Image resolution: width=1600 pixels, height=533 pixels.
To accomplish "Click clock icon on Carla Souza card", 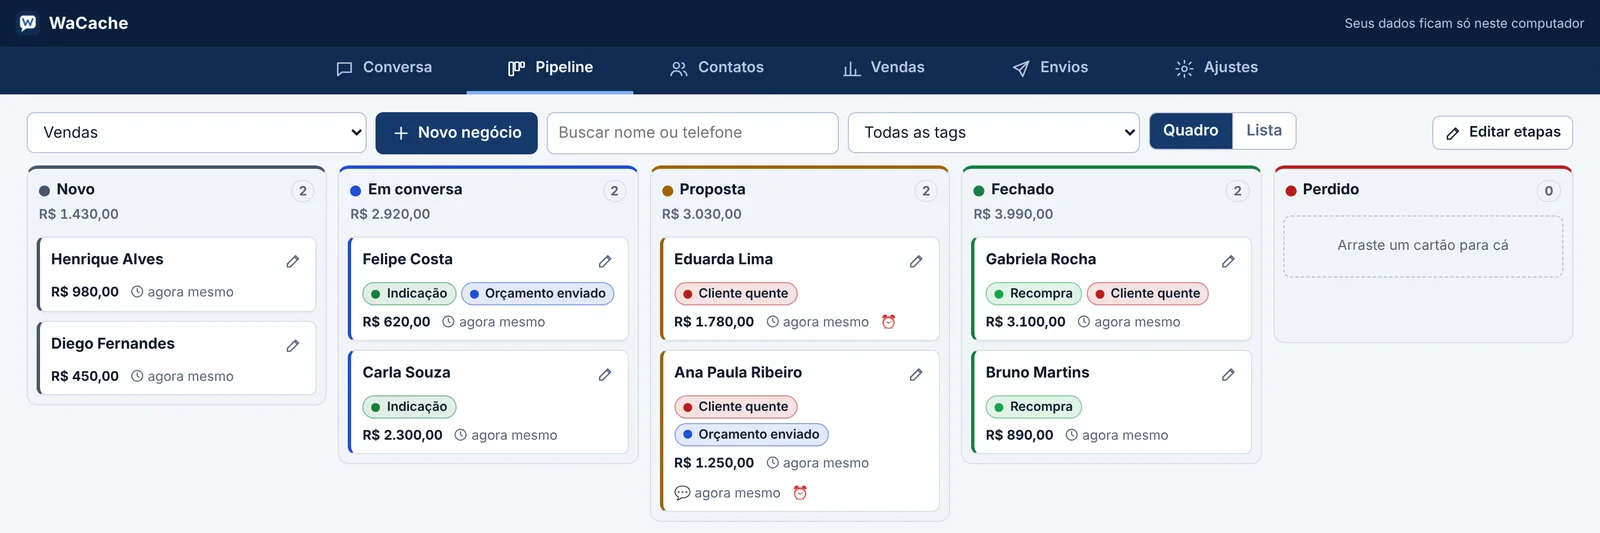I will (461, 435).
